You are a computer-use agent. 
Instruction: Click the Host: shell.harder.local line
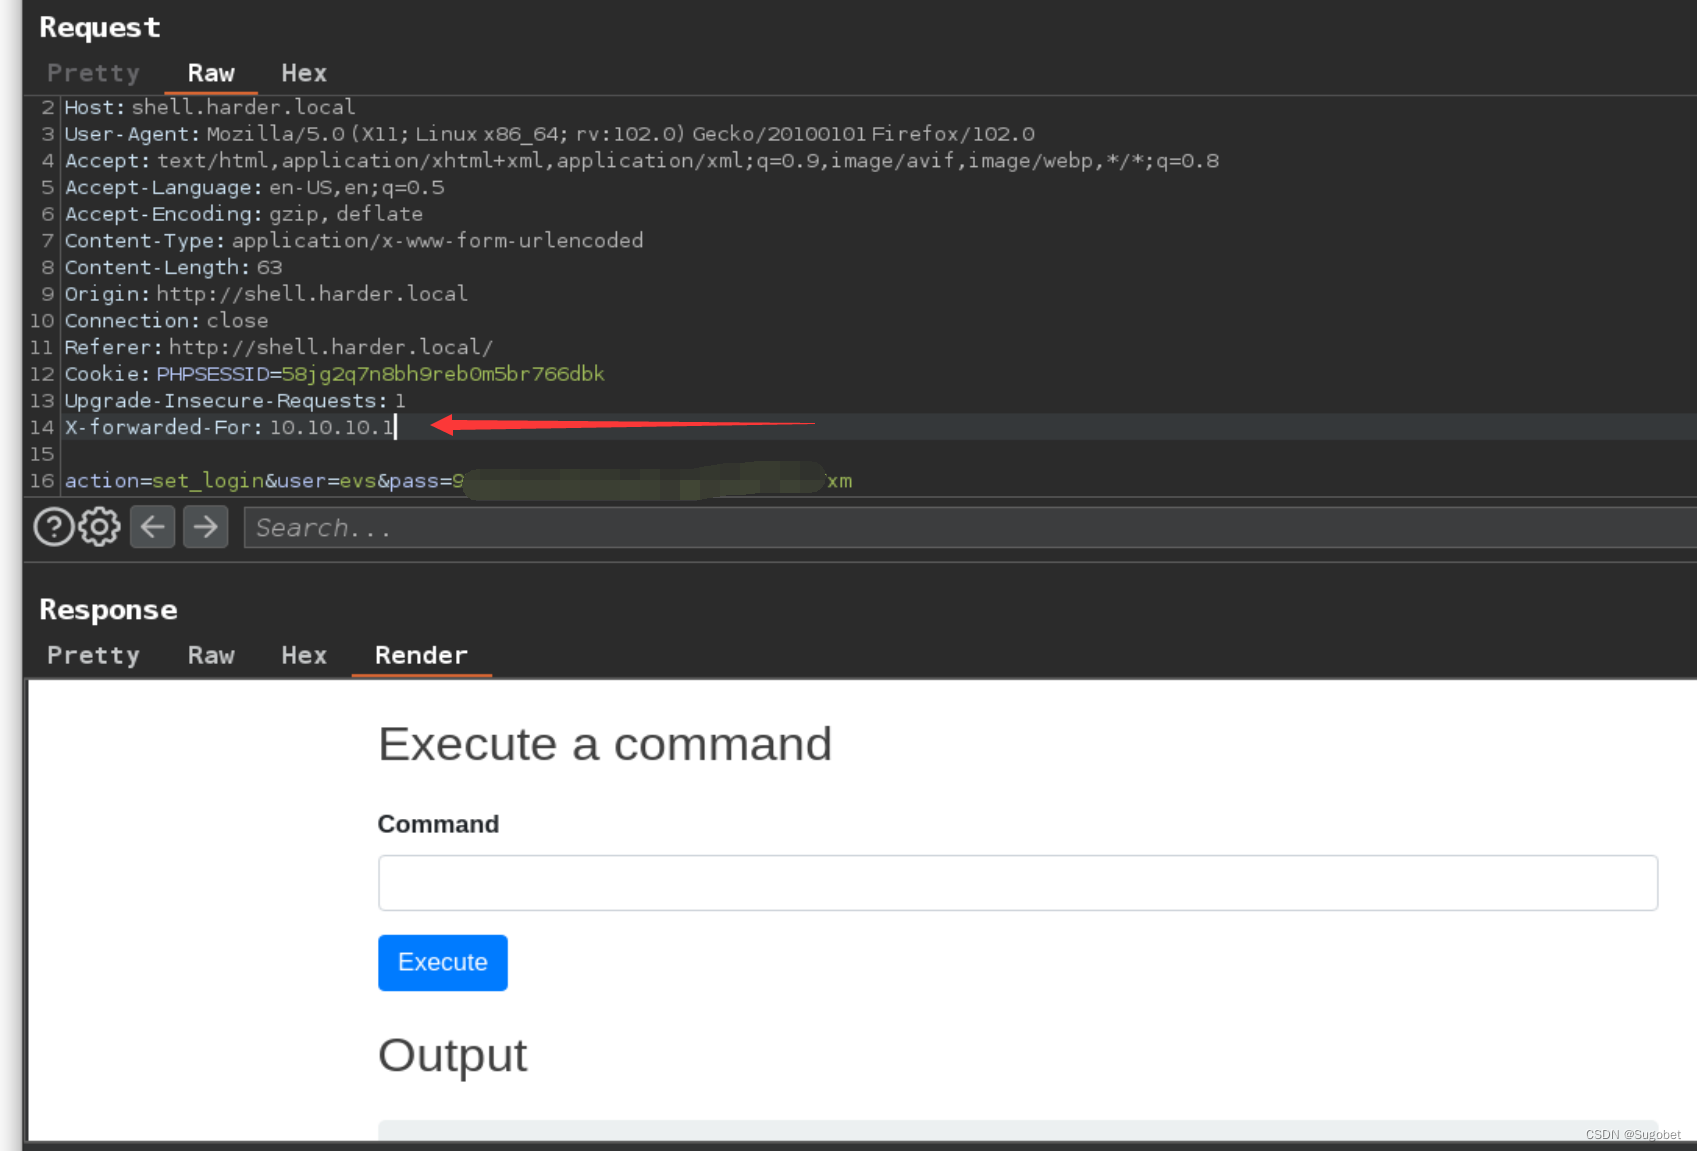pos(210,107)
